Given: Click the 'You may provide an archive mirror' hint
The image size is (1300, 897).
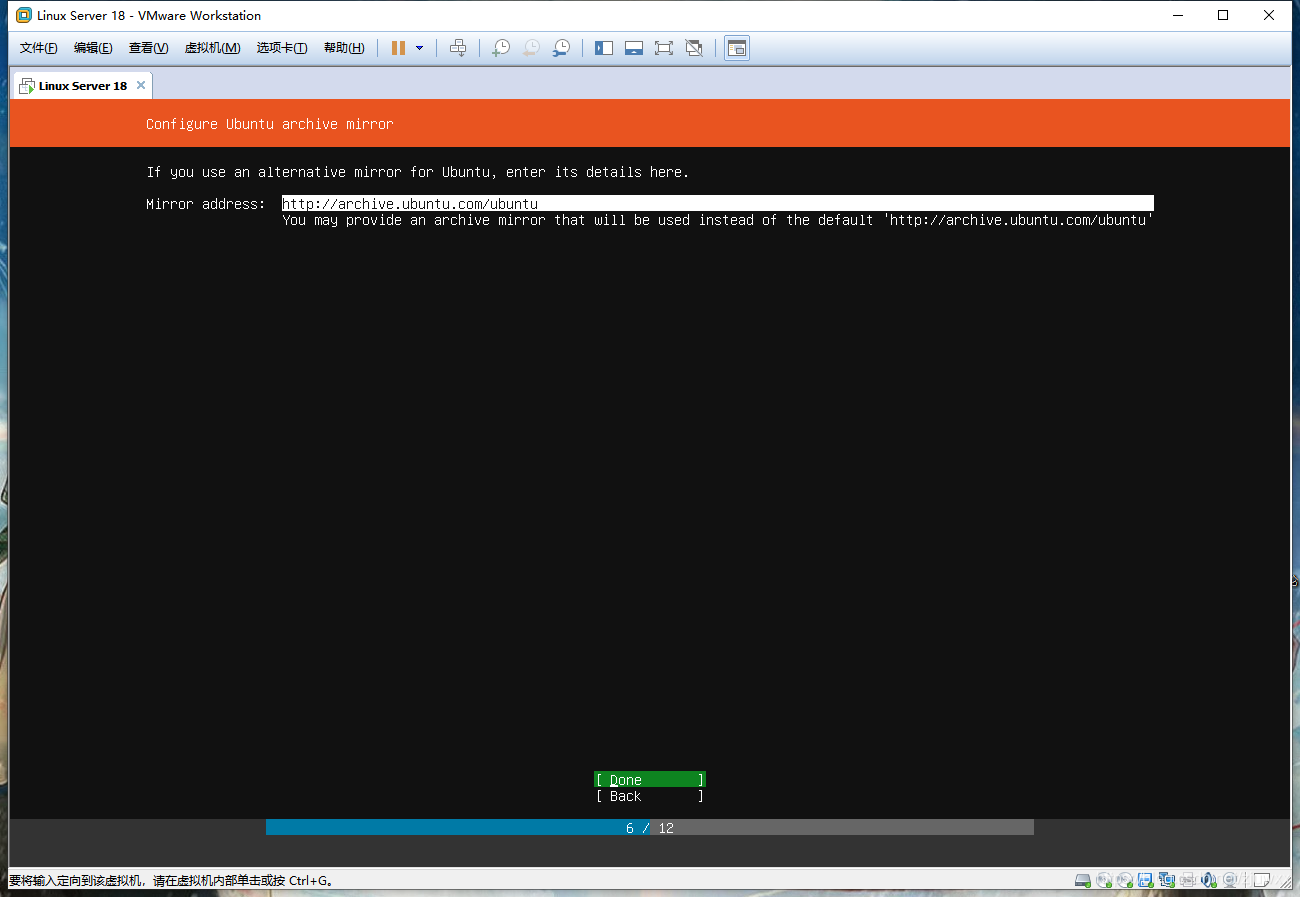Looking at the screenshot, I should pyautogui.click(x=718, y=220).
